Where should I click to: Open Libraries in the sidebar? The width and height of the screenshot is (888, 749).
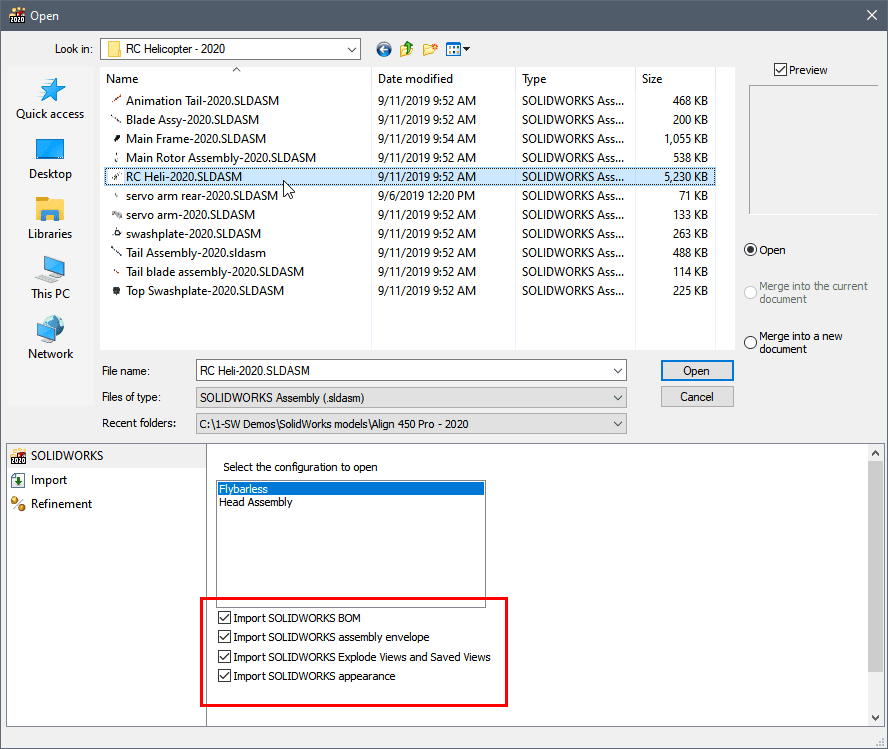50,219
